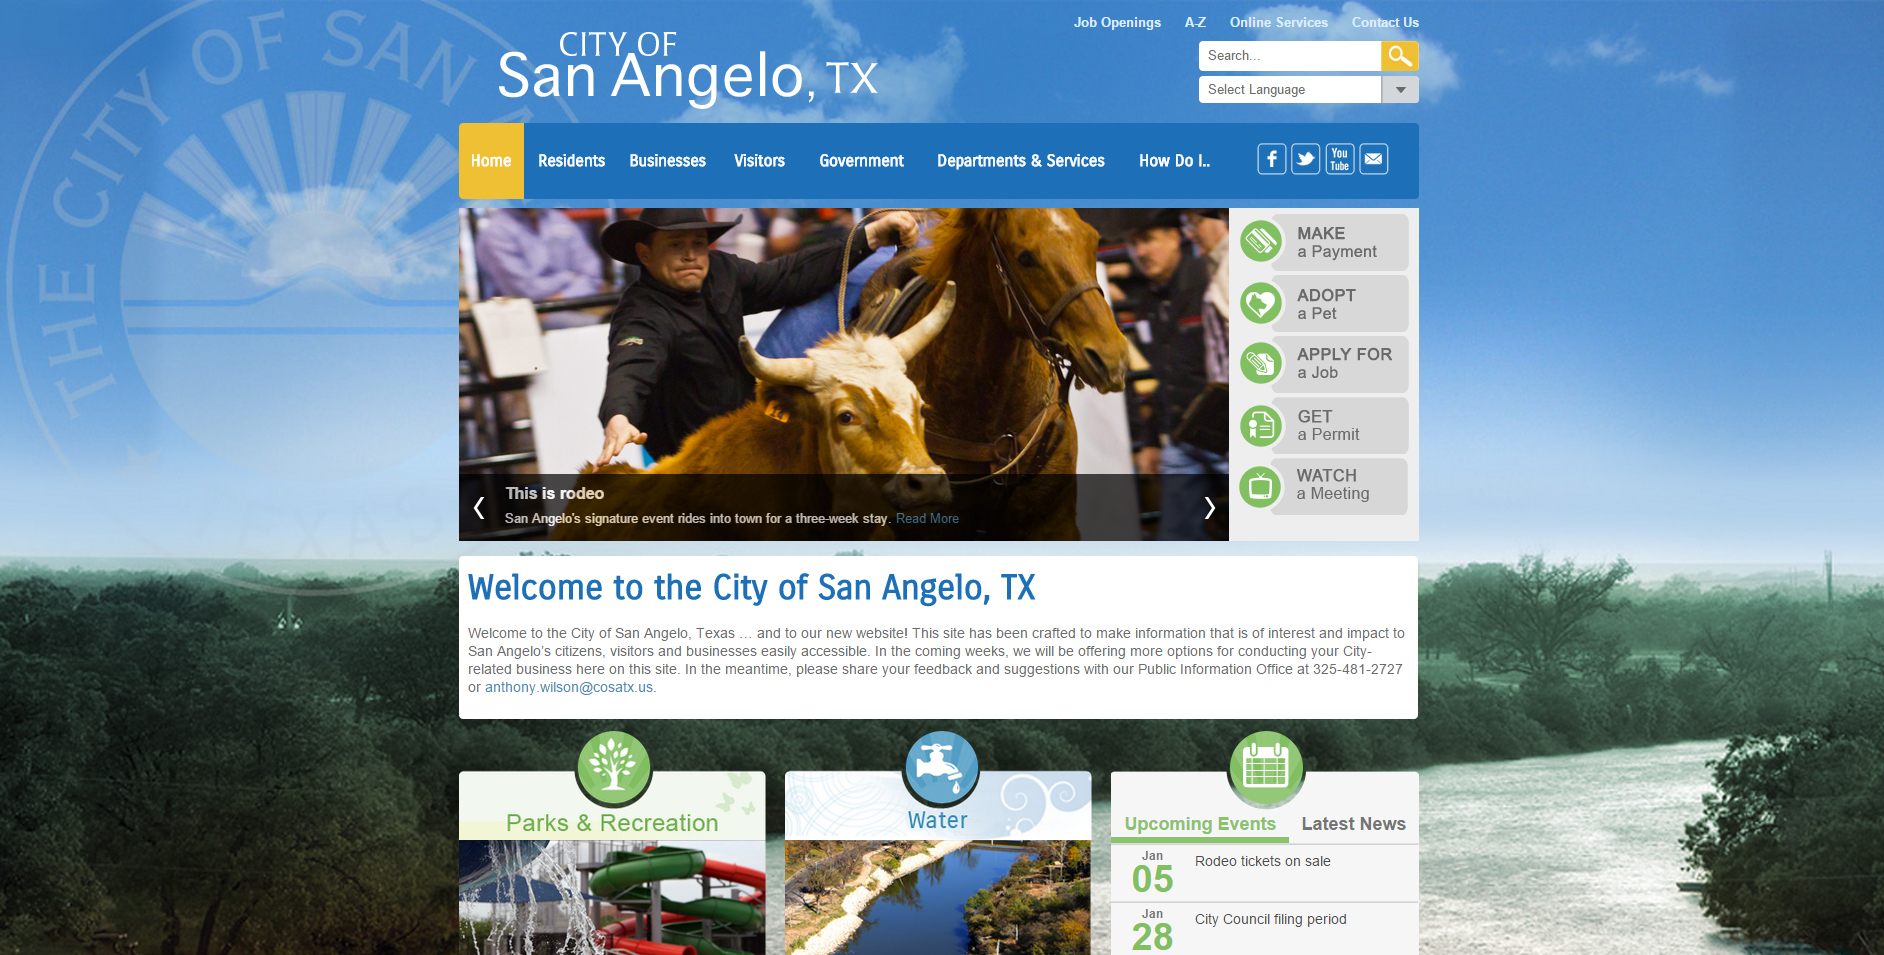Click the Watch a Meeting TV icon
The image size is (1884, 955).
(x=1260, y=487)
